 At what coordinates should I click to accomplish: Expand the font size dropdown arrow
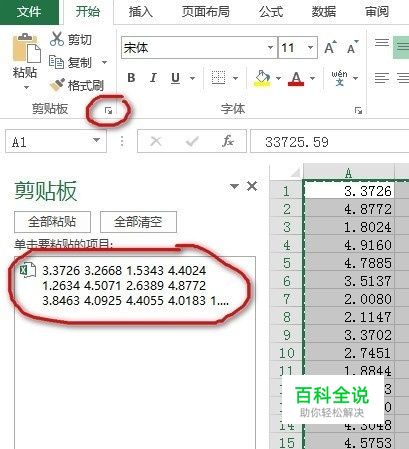[x=311, y=48]
